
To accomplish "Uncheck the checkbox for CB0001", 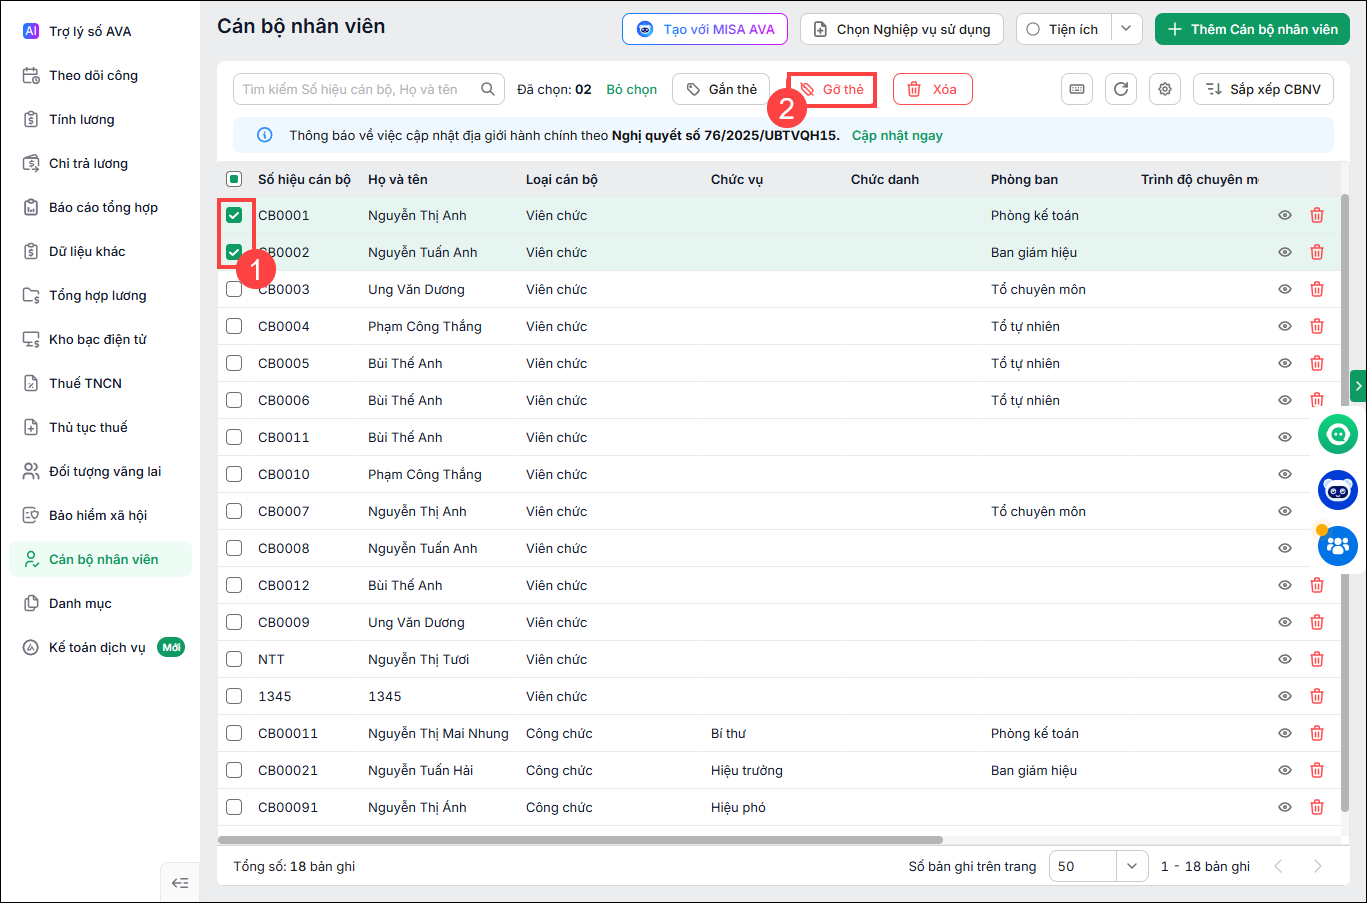I will pos(234,215).
